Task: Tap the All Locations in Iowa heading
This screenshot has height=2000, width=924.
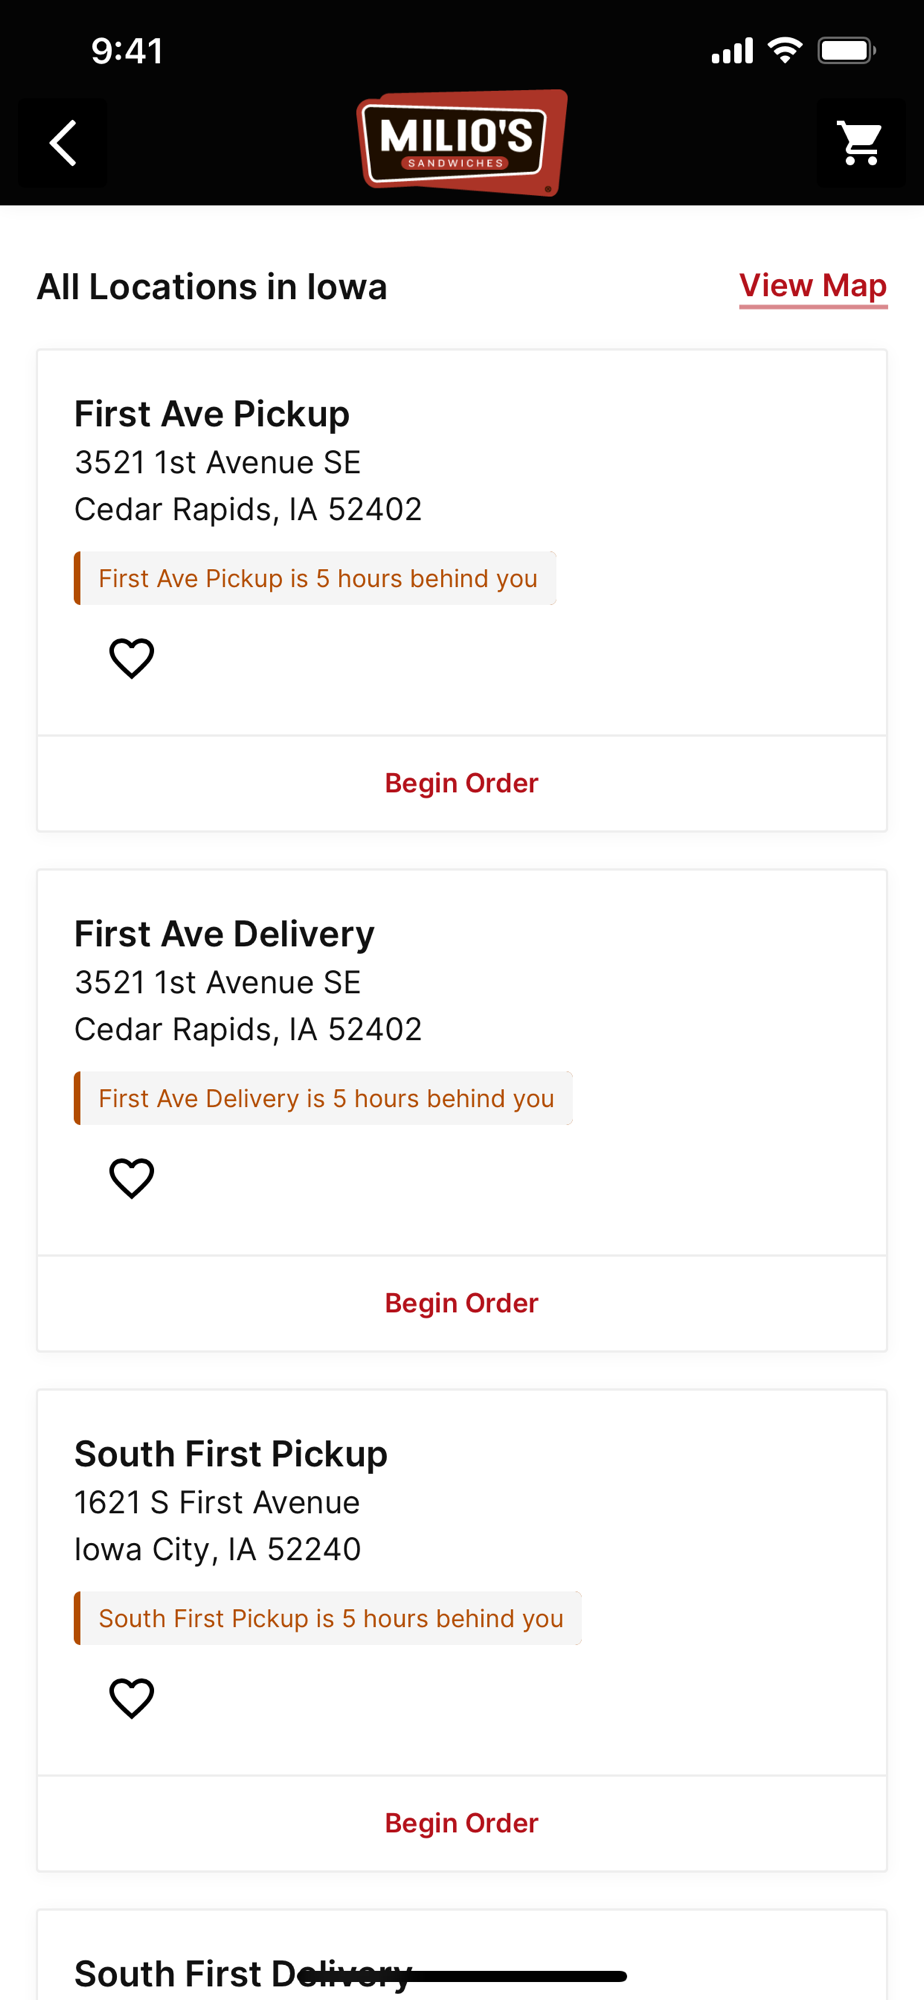Action: [212, 287]
